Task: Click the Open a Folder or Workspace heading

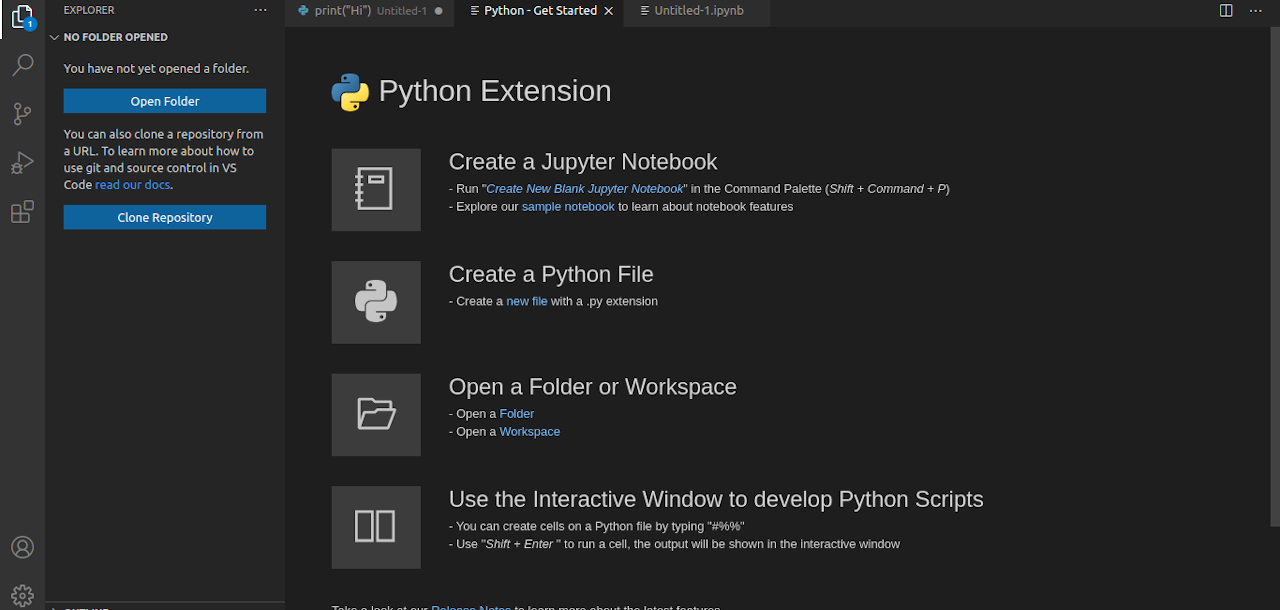Action: 593,387
